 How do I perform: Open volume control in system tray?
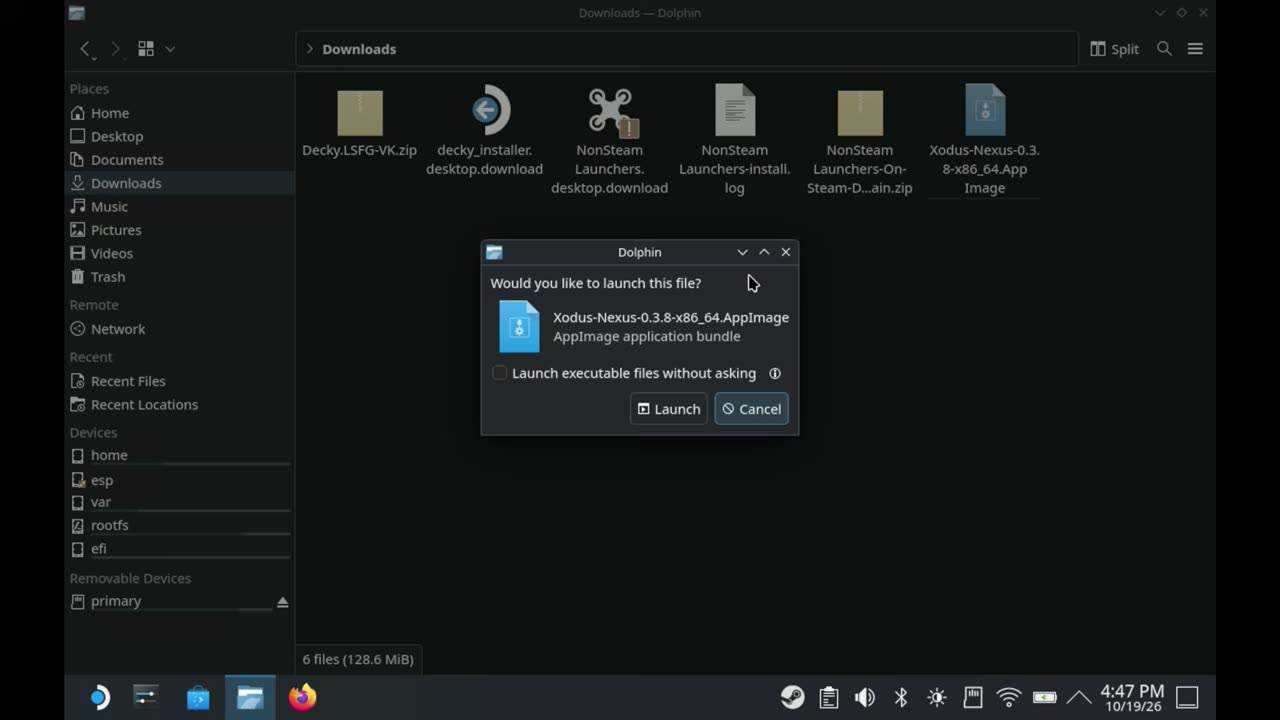865,697
